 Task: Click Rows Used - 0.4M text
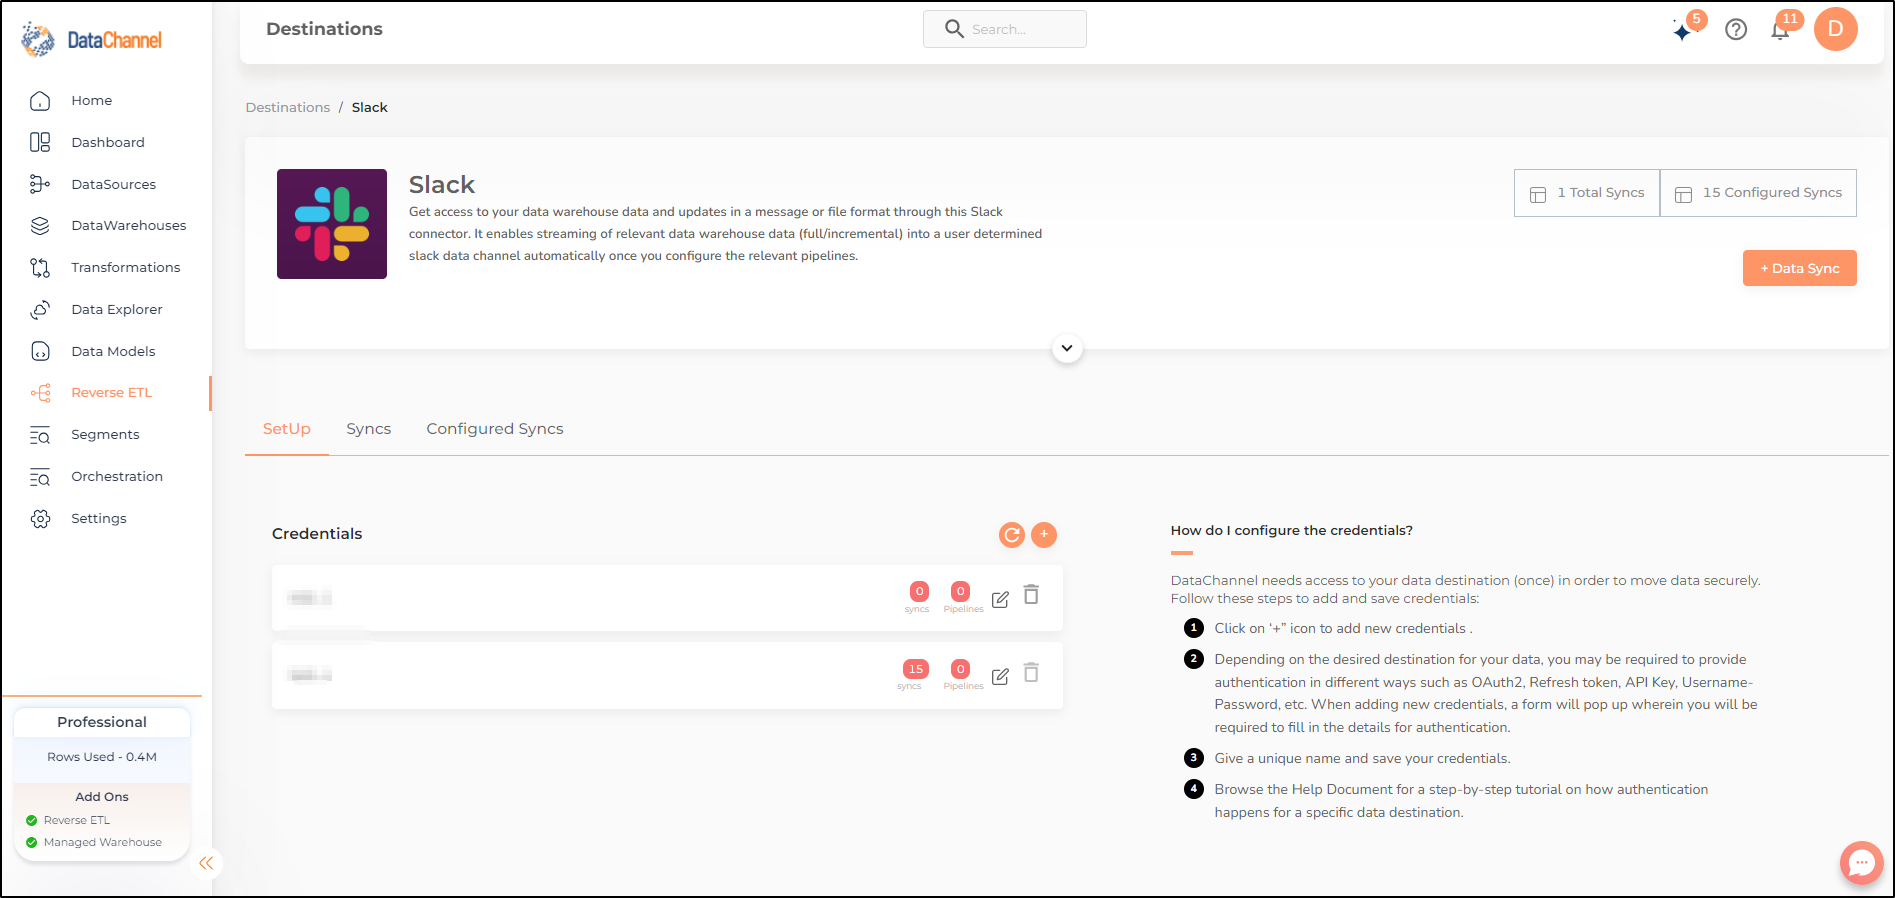tap(102, 757)
